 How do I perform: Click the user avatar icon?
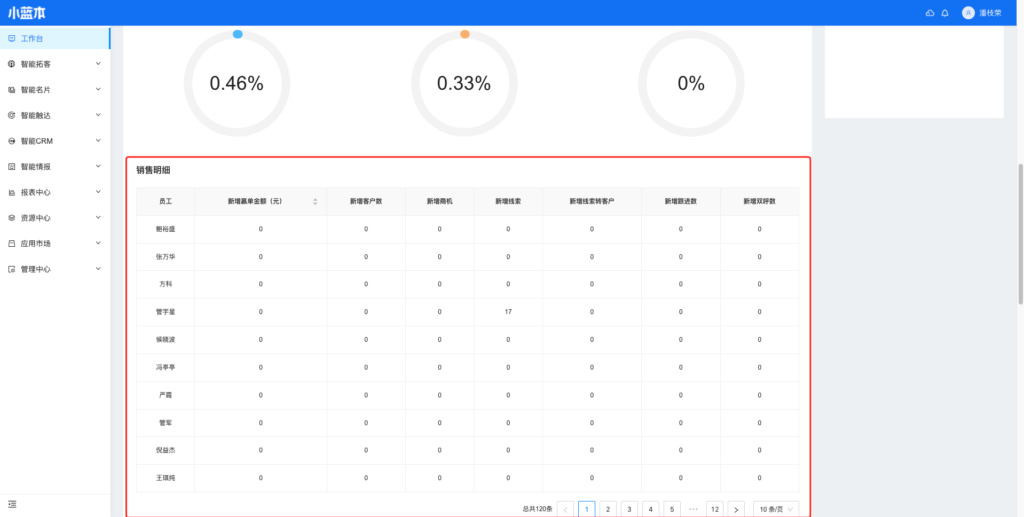point(968,13)
